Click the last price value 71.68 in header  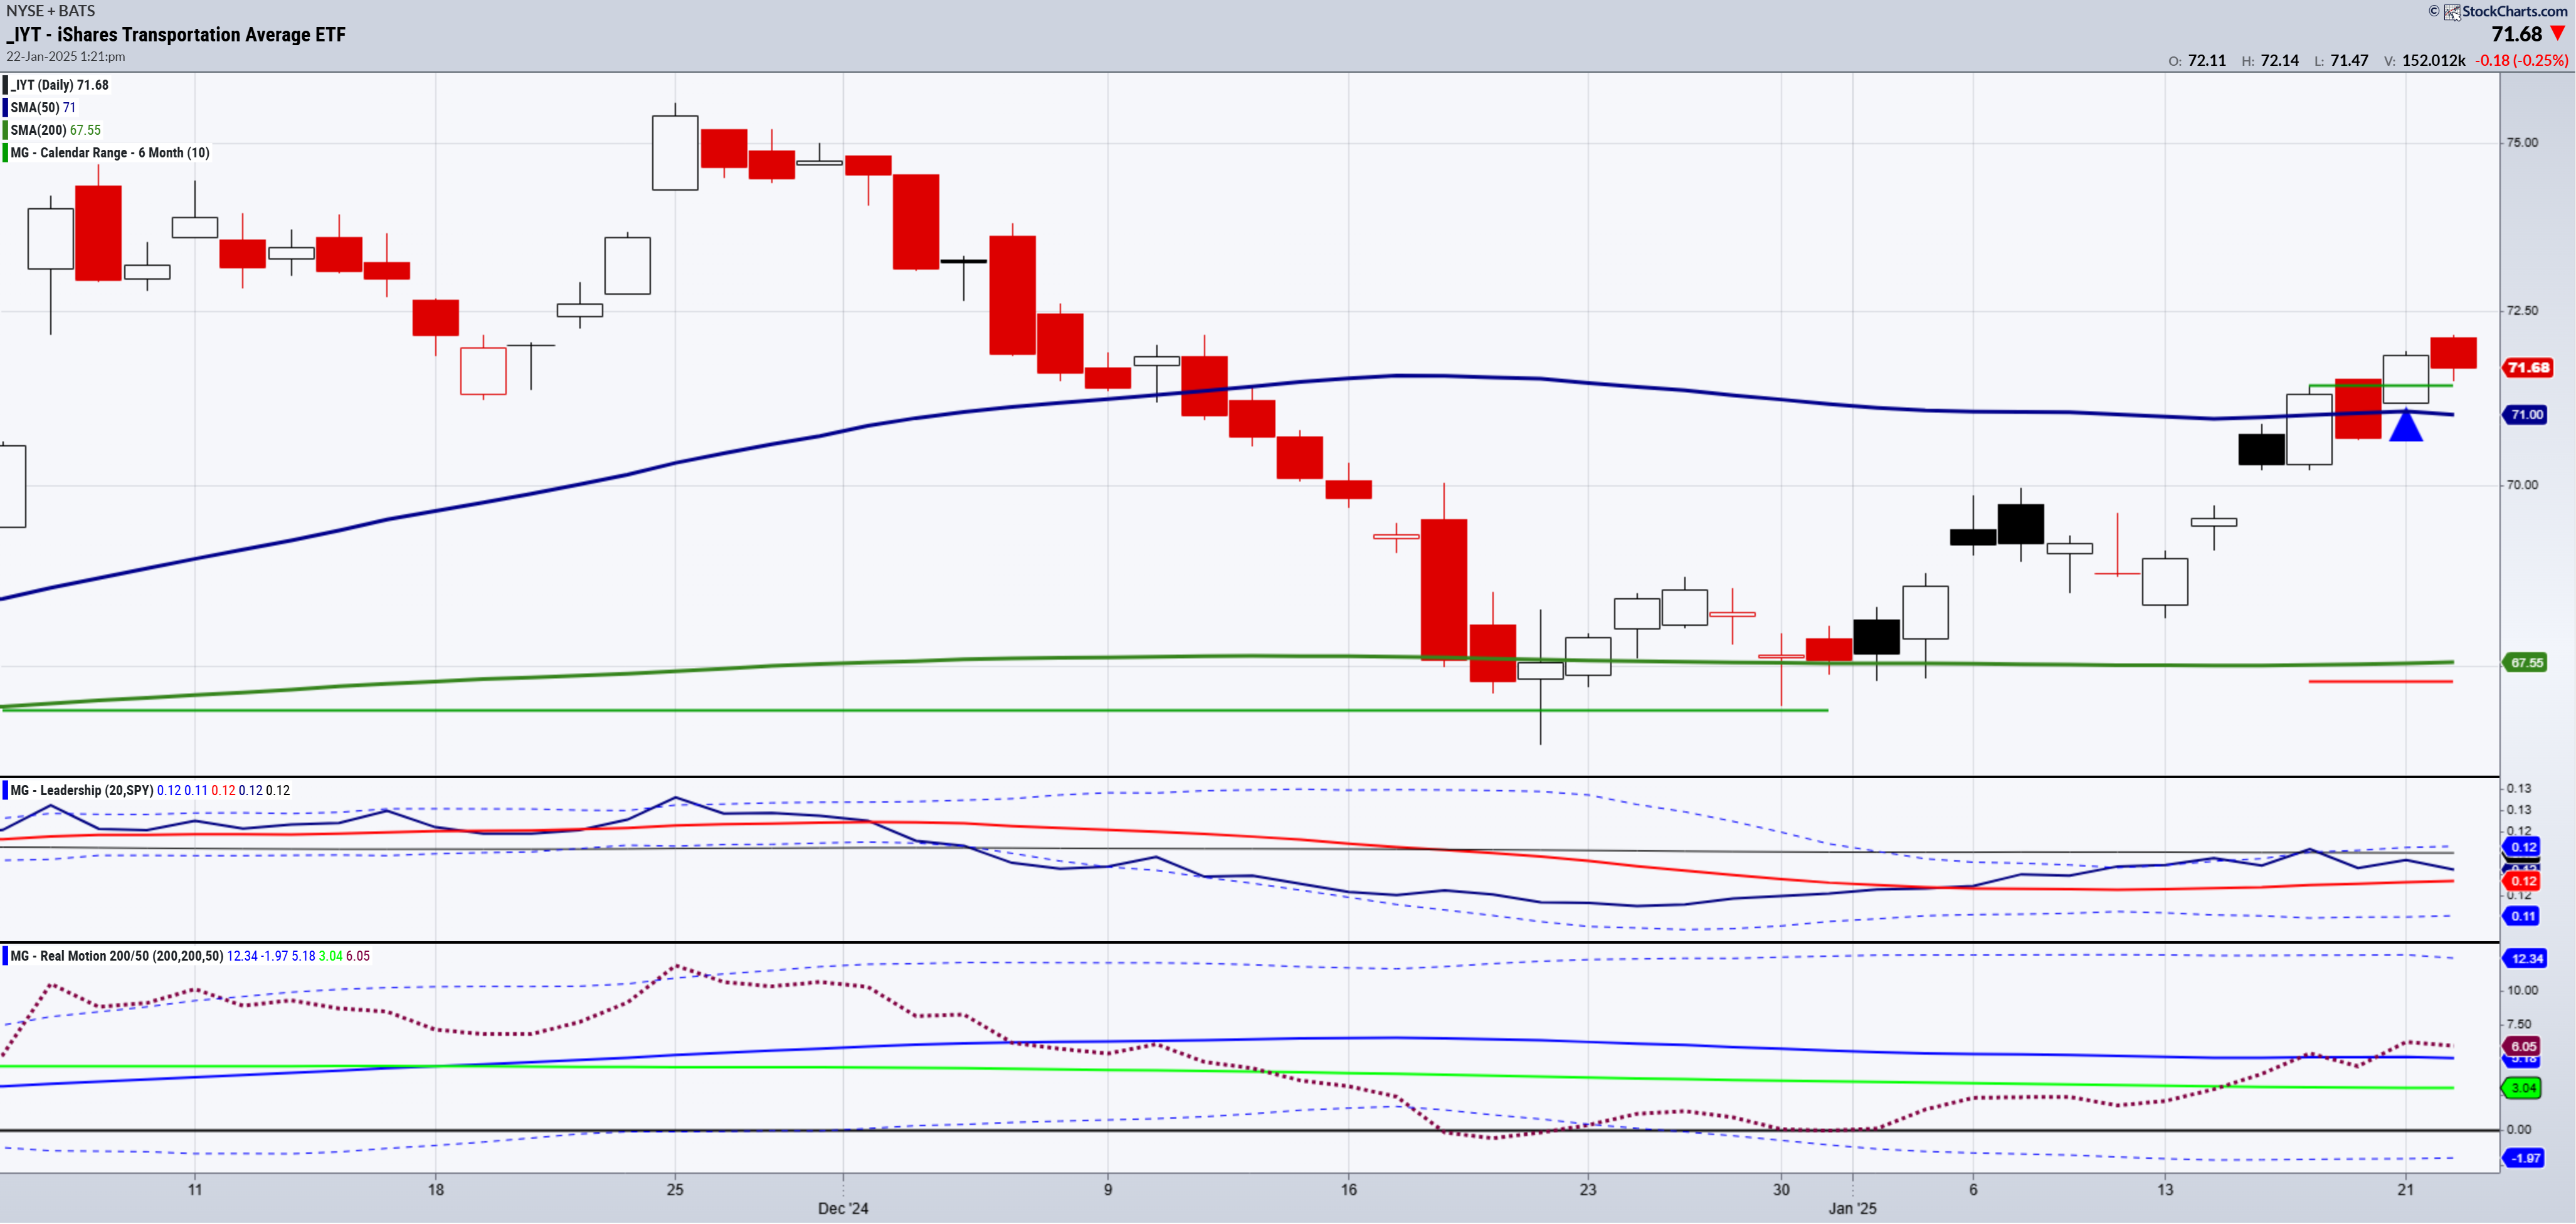coord(2516,34)
